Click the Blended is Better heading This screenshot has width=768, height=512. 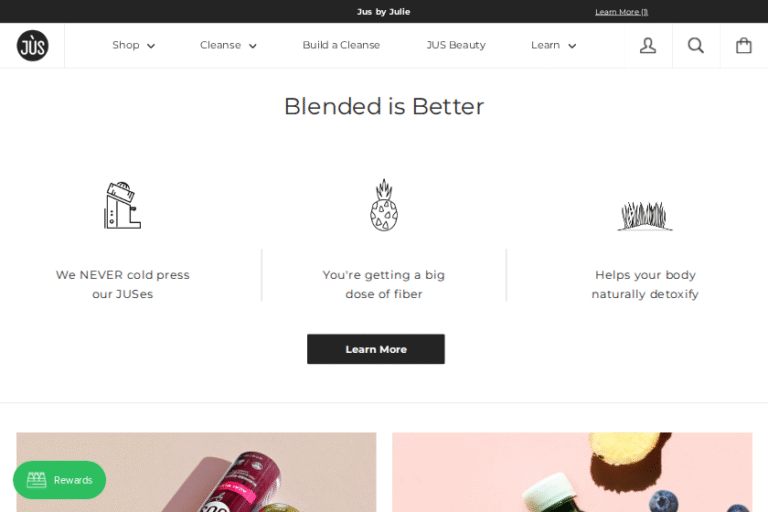[384, 106]
